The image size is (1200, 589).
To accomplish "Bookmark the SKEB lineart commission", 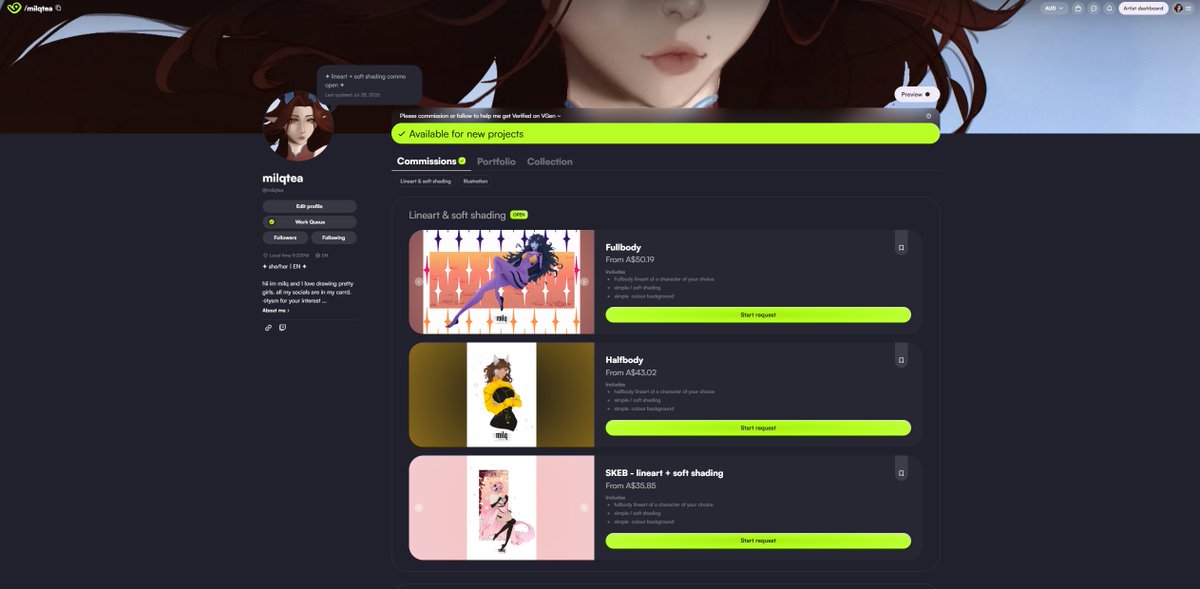I will (x=901, y=472).
